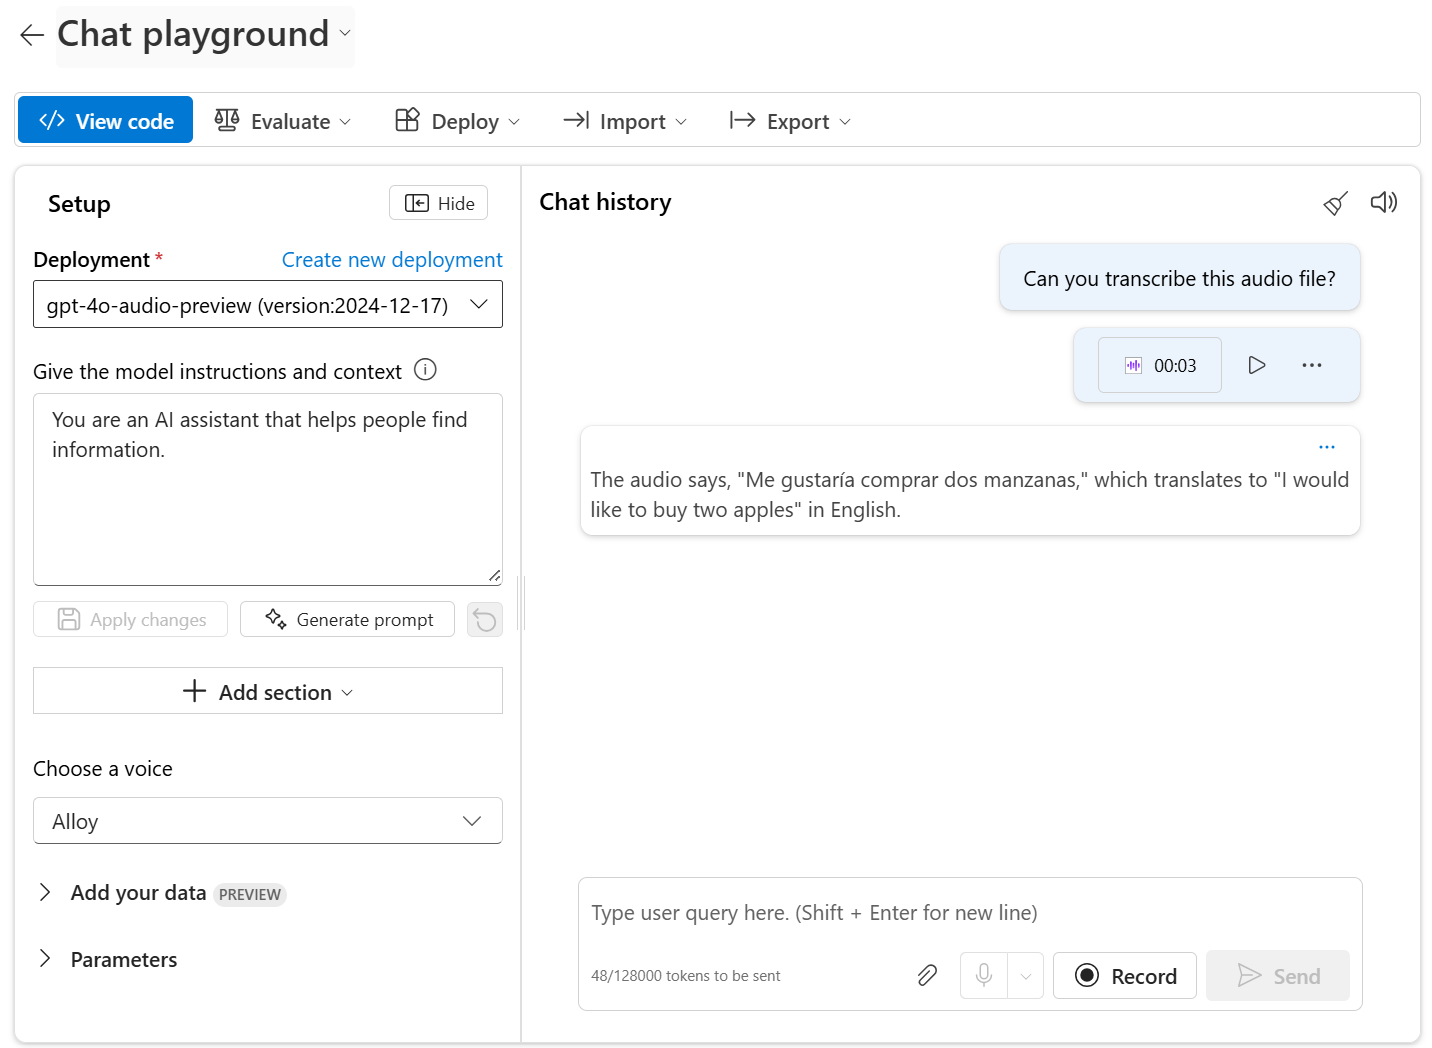1432x1048 pixels.
Task: Clear chat history with the broom icon
Action: [x=1335, y=204]
